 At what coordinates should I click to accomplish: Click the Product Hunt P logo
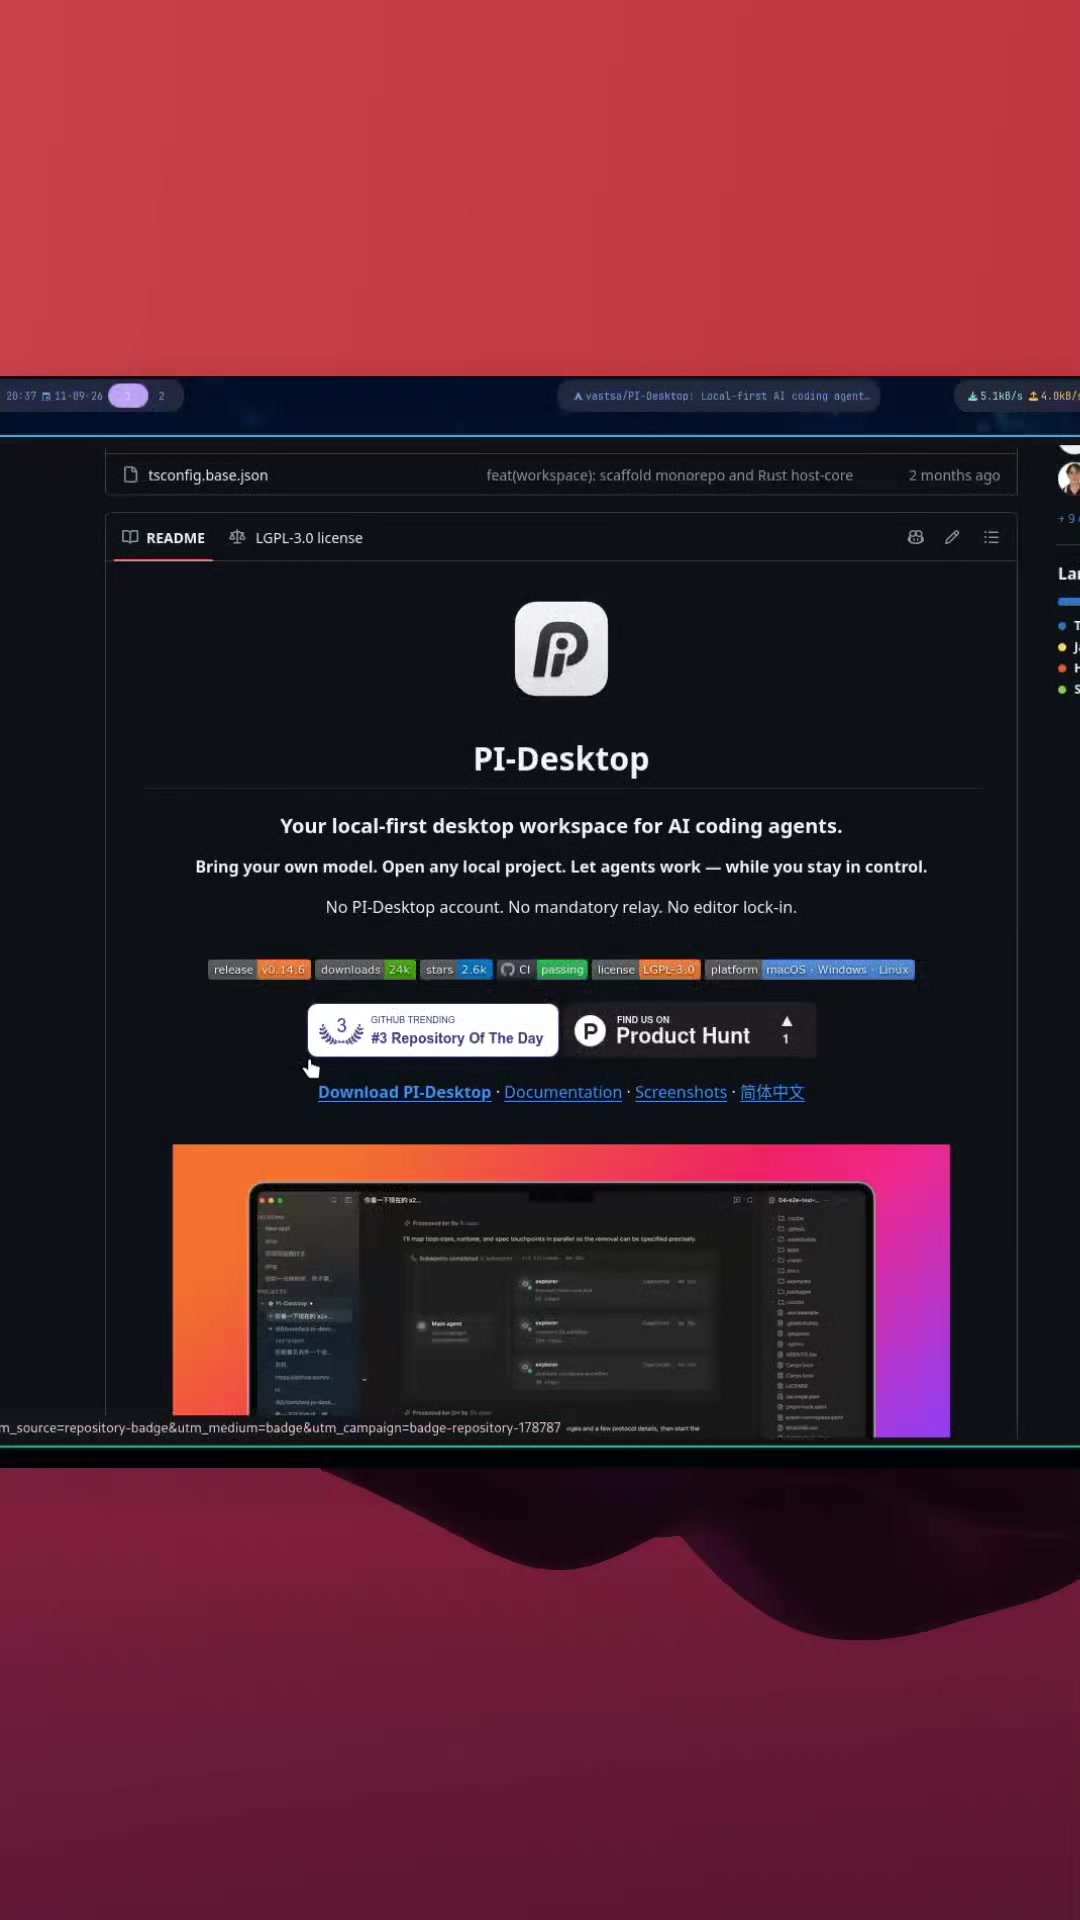[590, 1031]
